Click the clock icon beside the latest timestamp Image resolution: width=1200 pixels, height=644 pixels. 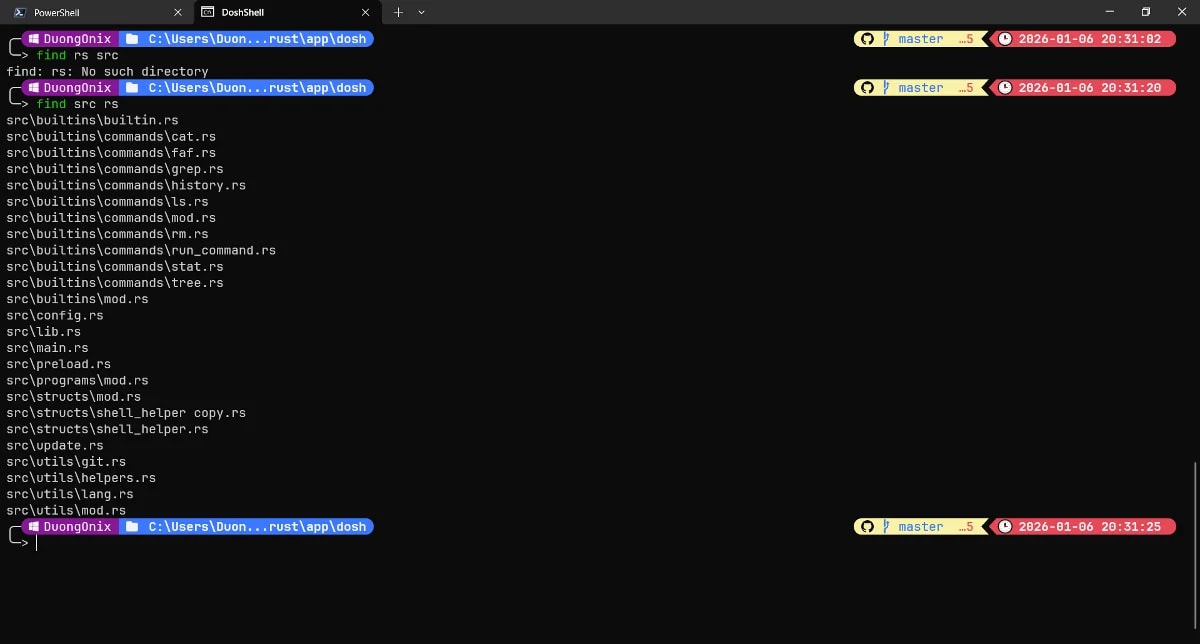pyautogui.click(x=1004, y=526)
